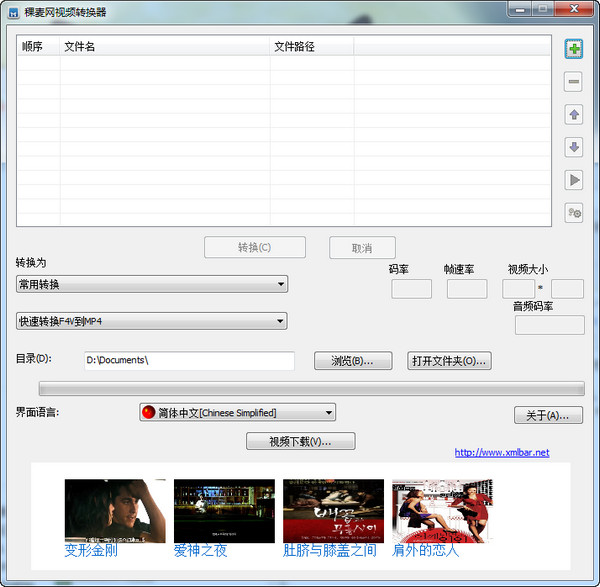Click 浏览(B)... to browse directory
The height and width of the screenshot is (587, 600).
coord(351,361)
